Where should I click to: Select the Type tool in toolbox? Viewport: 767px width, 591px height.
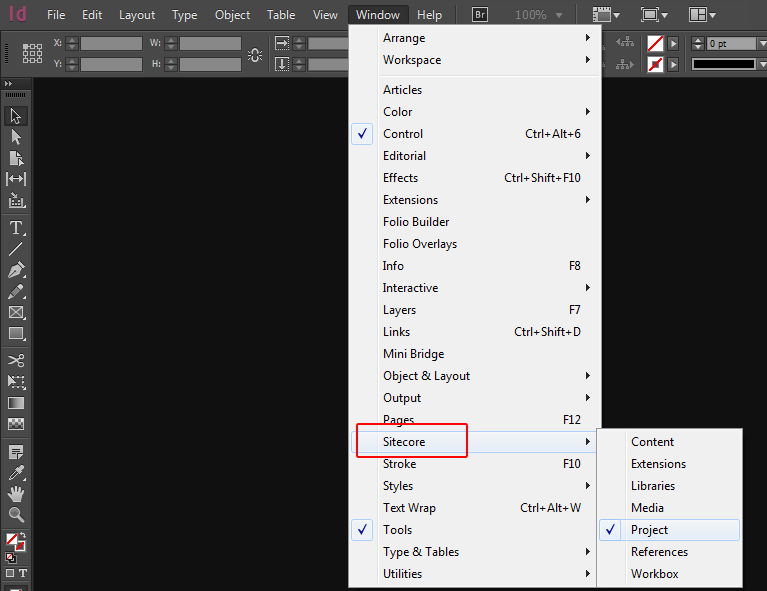(16, 228)
